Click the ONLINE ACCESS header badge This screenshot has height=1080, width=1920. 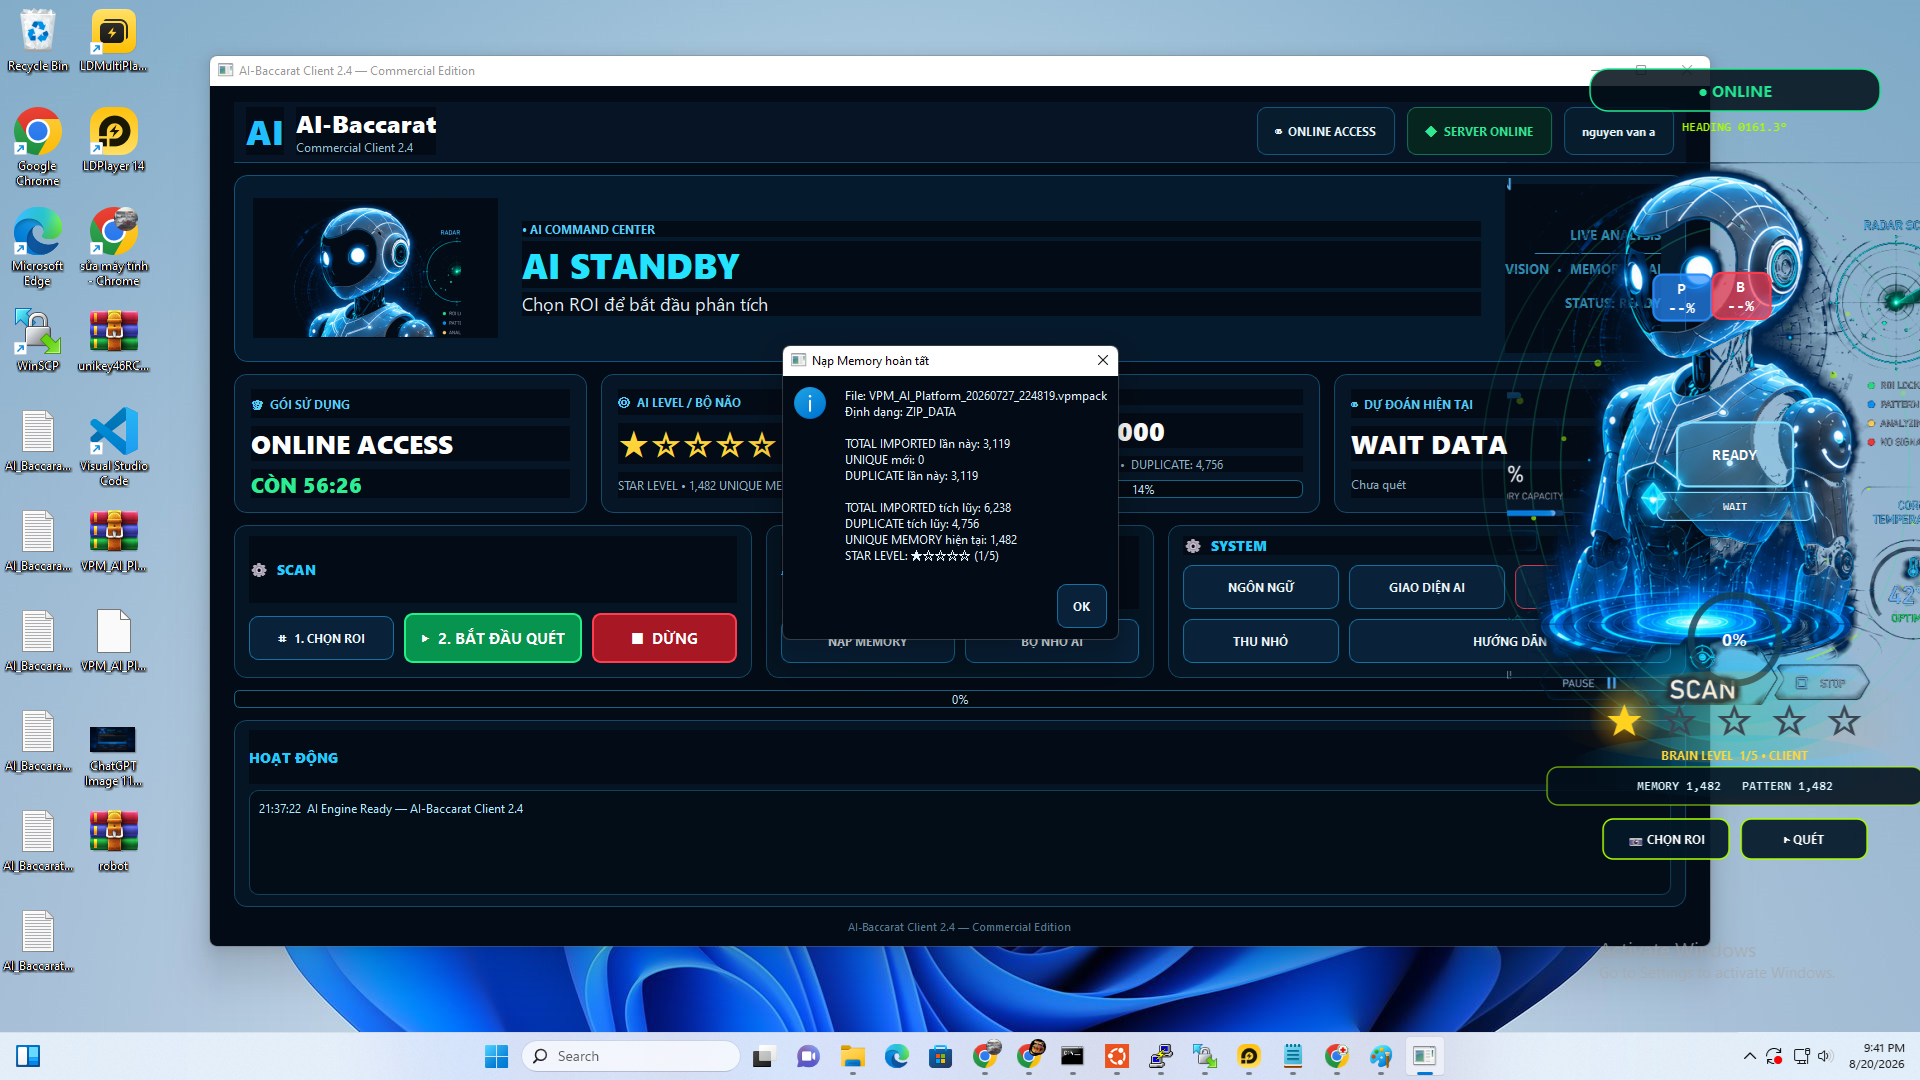click(1325, 131)
